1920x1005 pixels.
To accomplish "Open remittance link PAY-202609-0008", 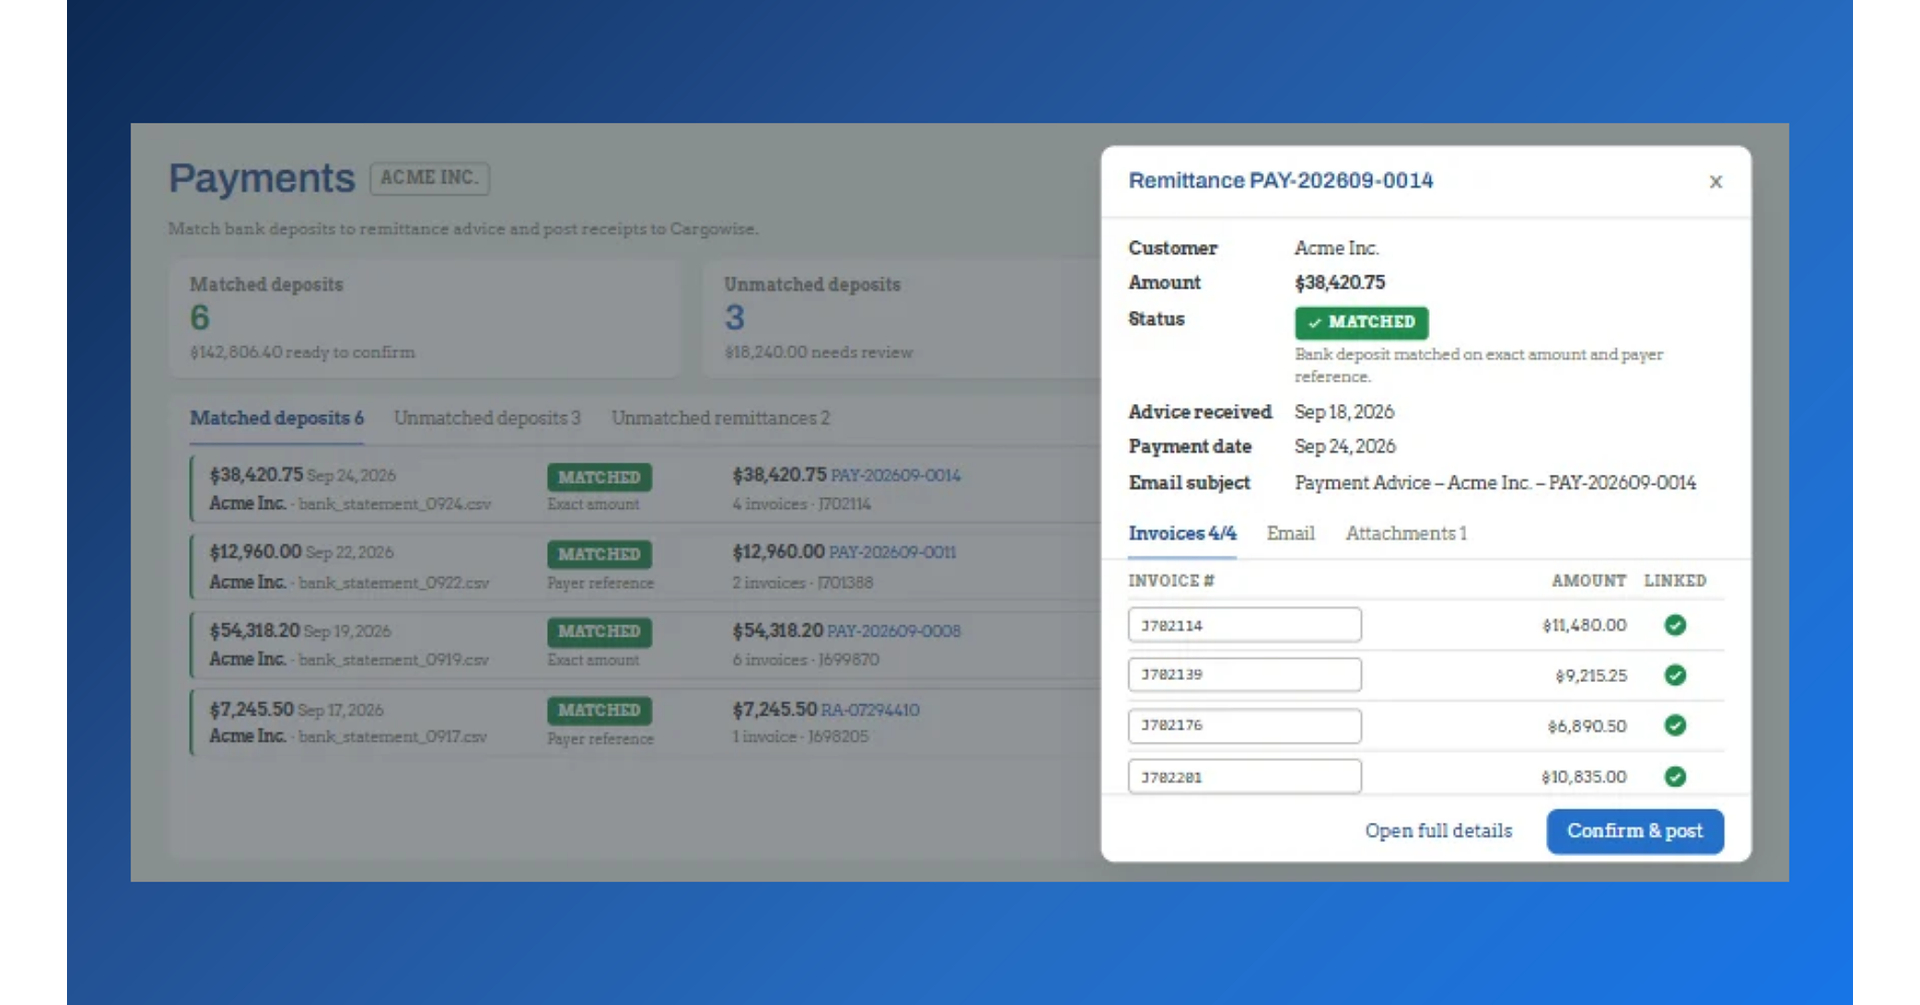I will pos(894,631).
